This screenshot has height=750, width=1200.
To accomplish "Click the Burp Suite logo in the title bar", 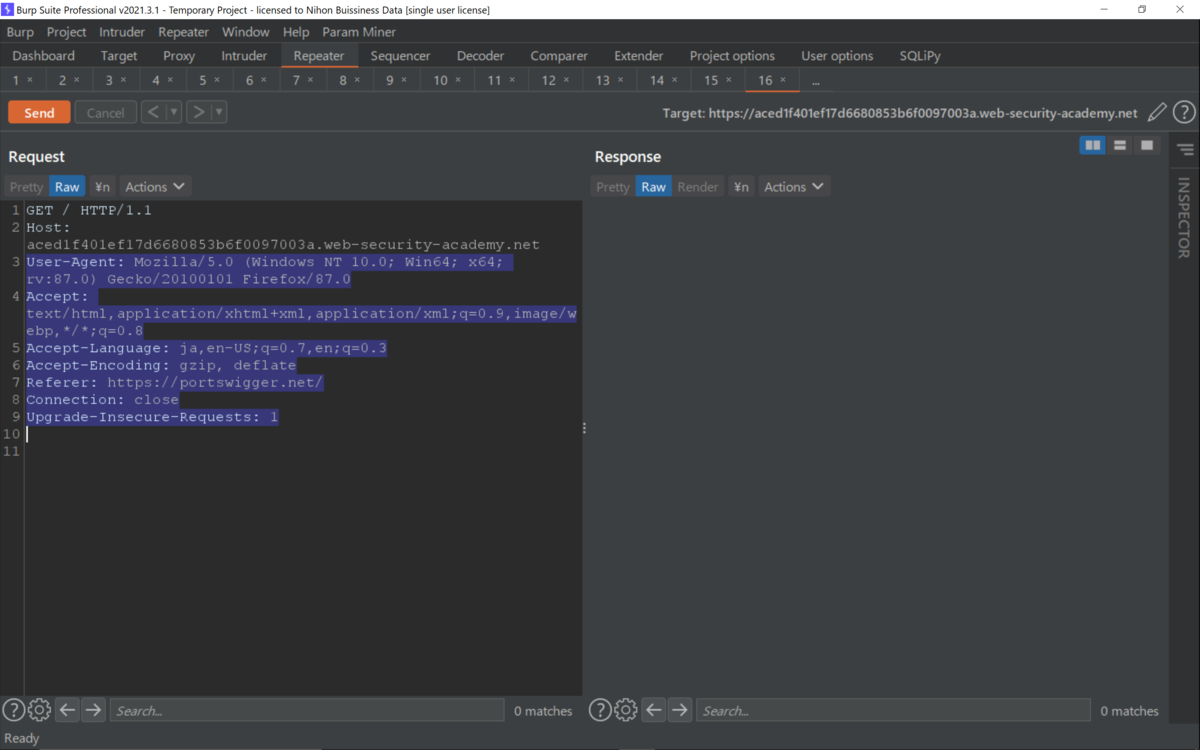I will pos(8,9).
